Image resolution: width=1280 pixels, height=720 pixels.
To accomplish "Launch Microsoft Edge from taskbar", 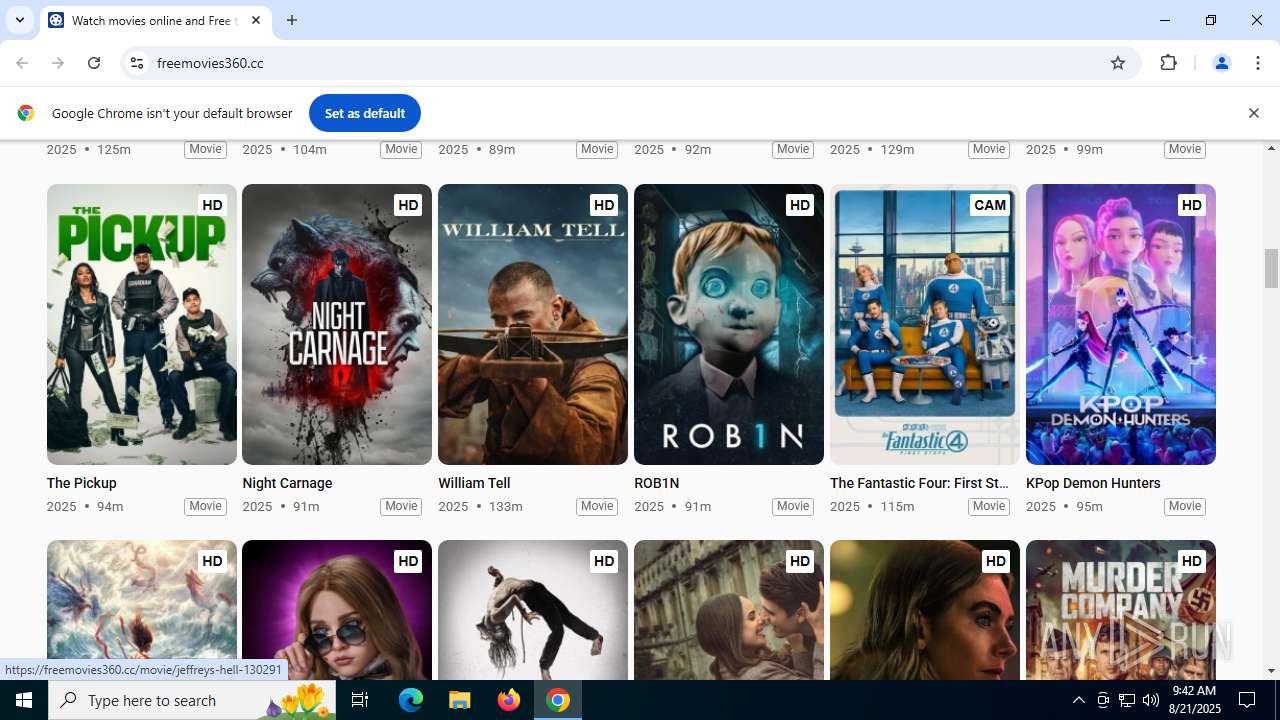I will 411,700.
